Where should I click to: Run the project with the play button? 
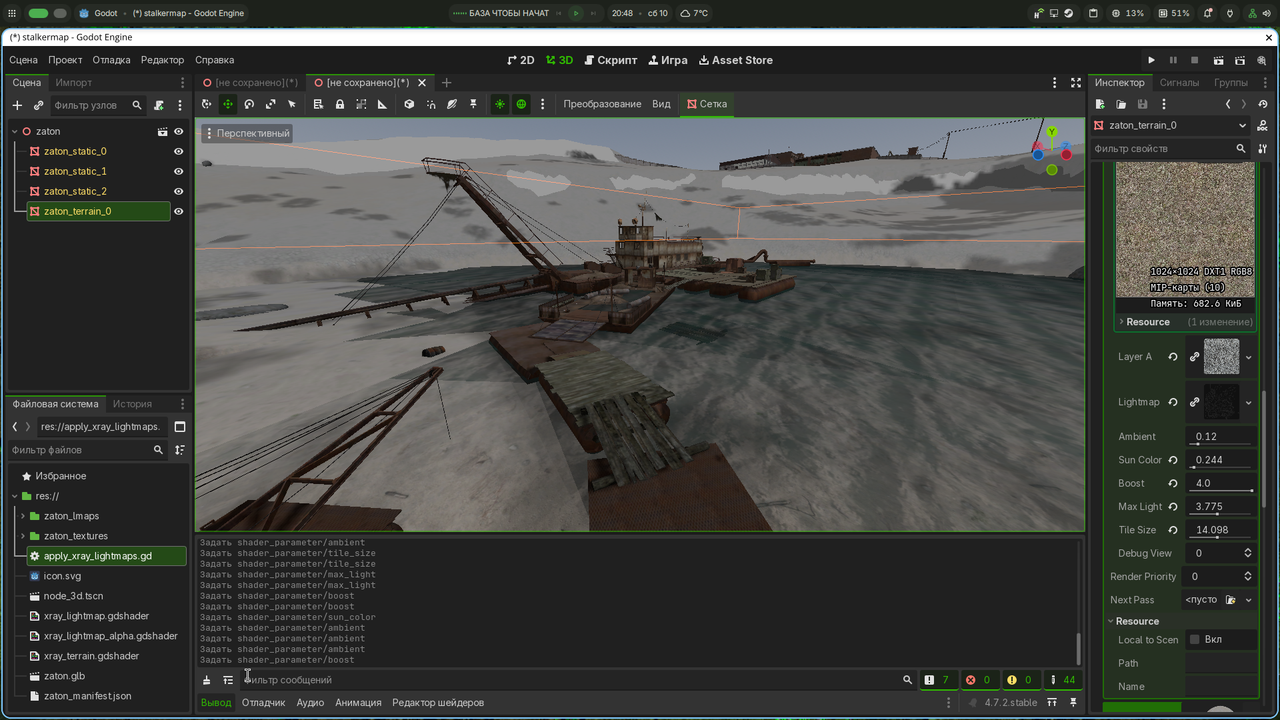click(1151, 60)
